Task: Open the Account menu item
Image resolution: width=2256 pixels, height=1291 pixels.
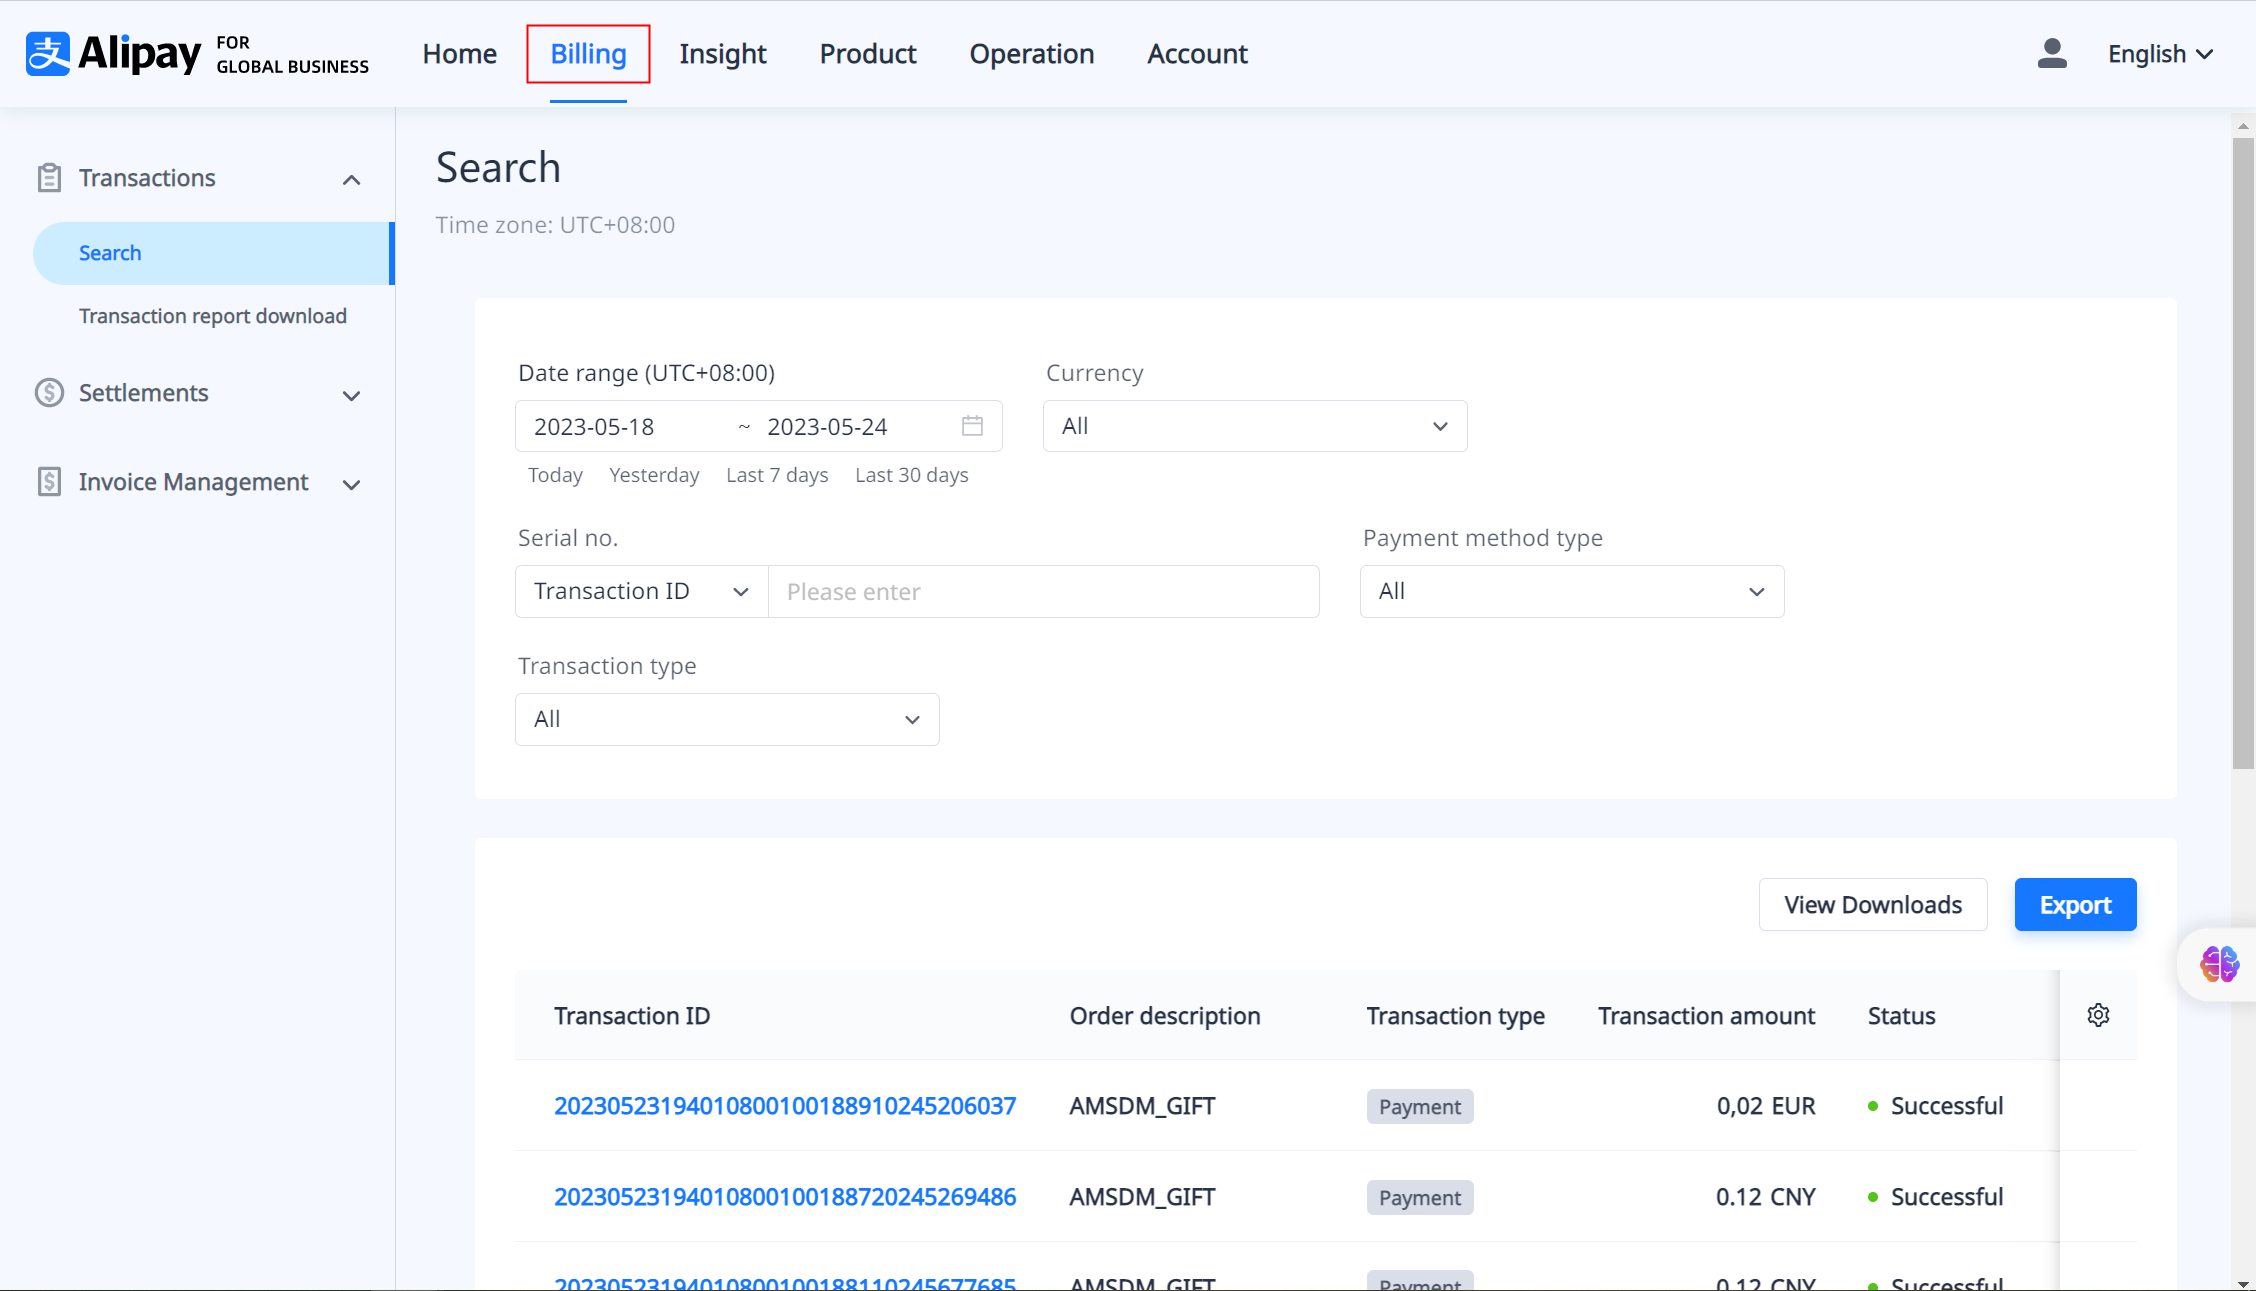Action: (1197, 54)
